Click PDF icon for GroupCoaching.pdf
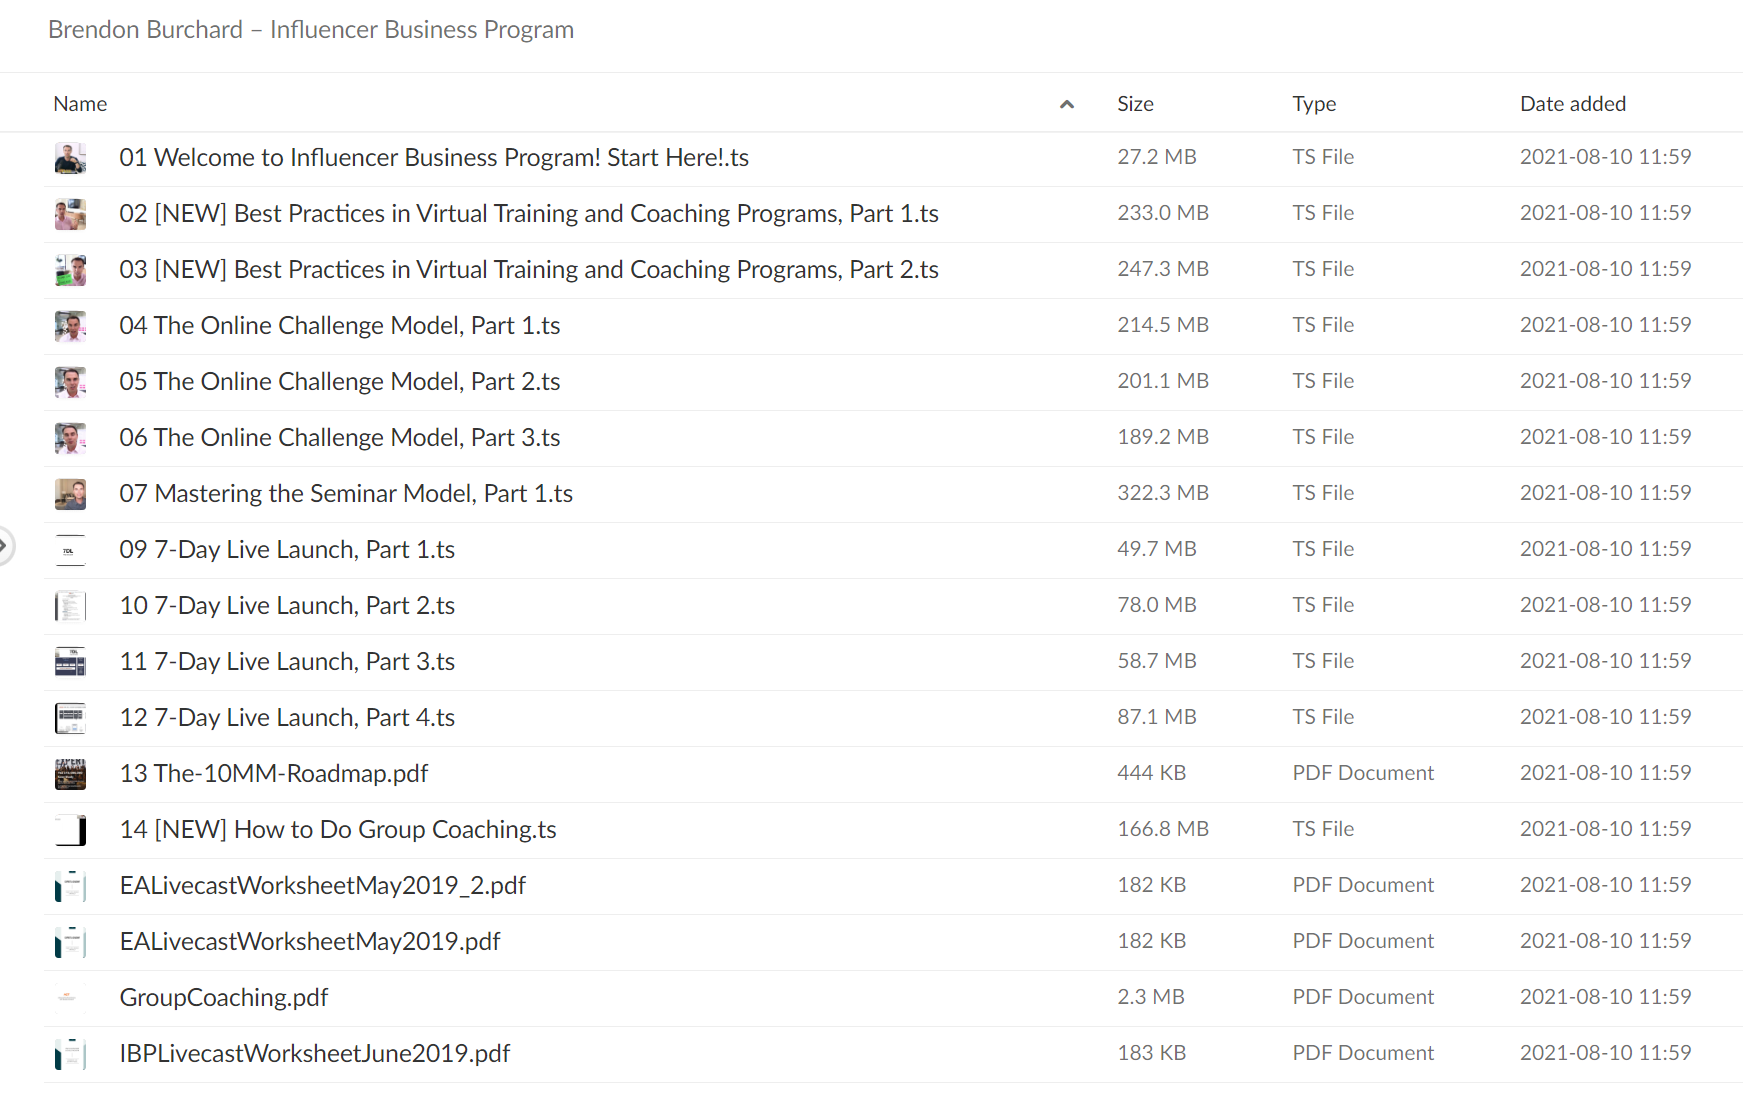Image resolution: width=1743 pixels, height=1096 pixels. 70,998
